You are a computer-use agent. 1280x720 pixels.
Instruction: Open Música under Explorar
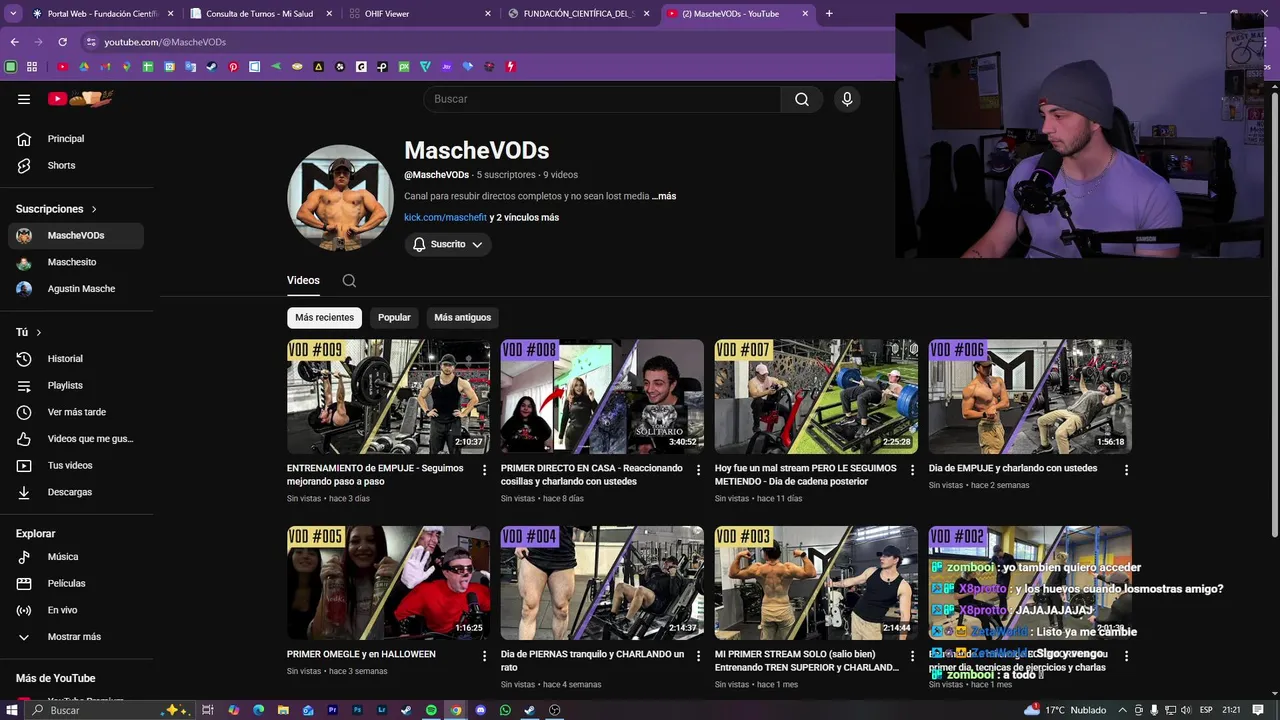point(76,557)
